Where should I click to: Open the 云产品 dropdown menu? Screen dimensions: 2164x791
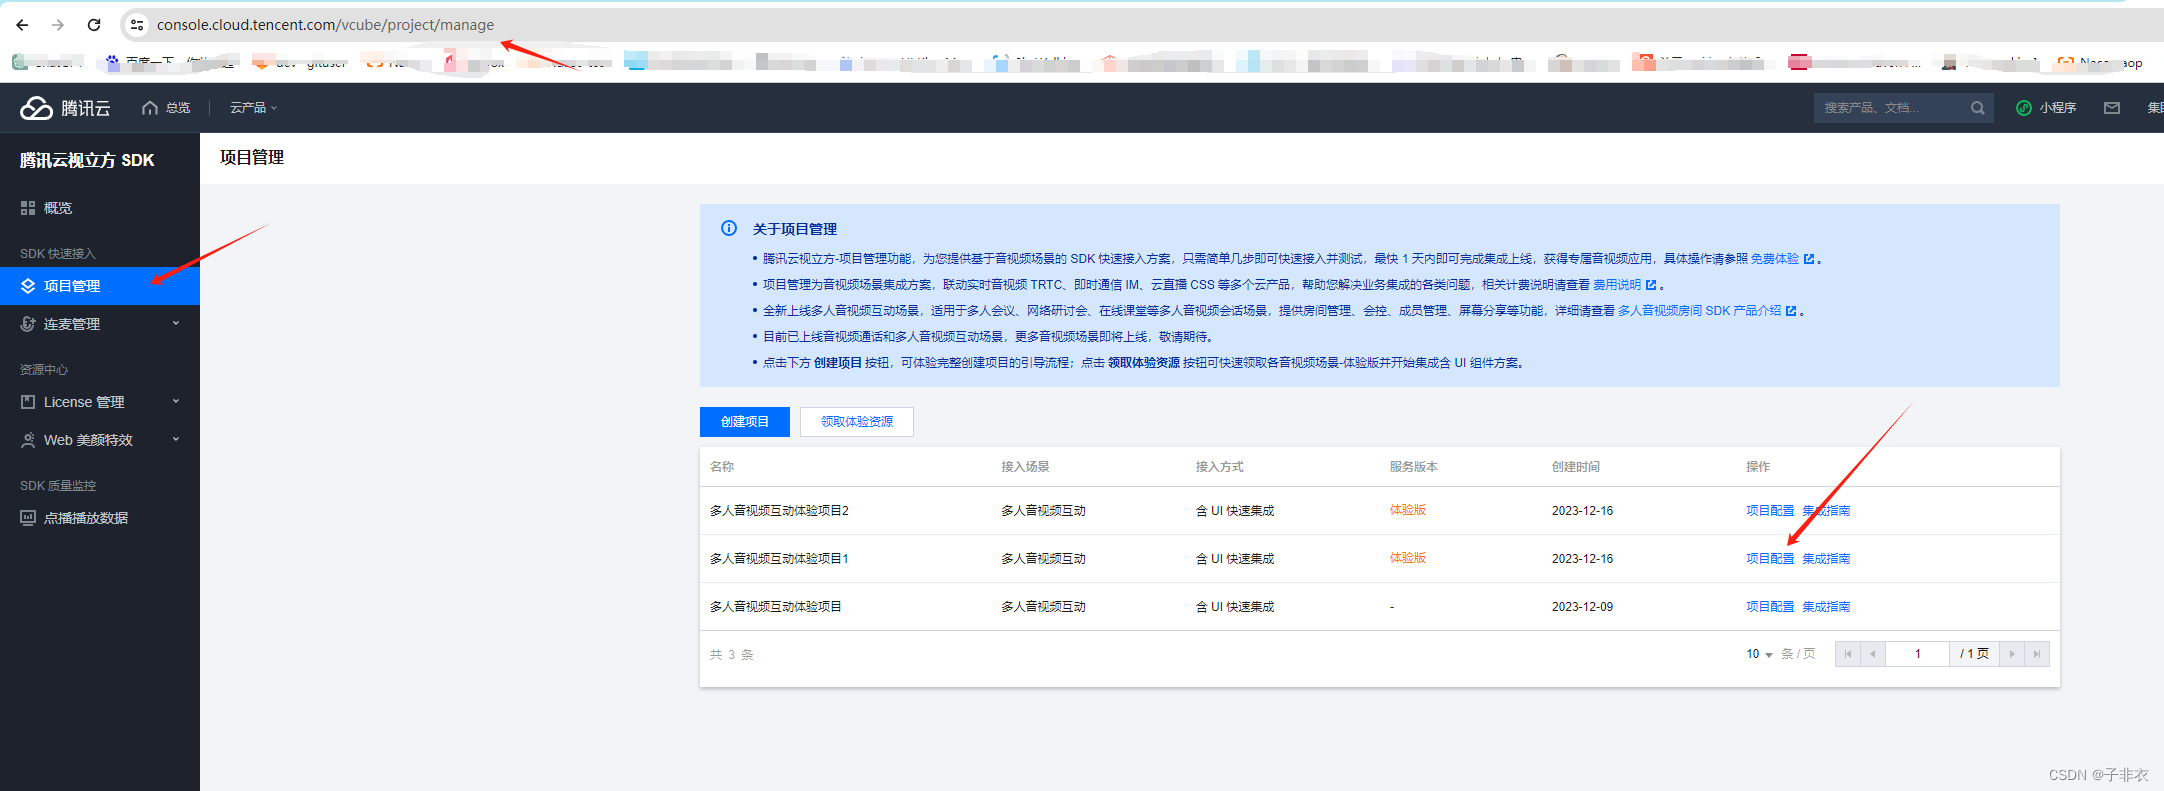(x=253, y=108)
